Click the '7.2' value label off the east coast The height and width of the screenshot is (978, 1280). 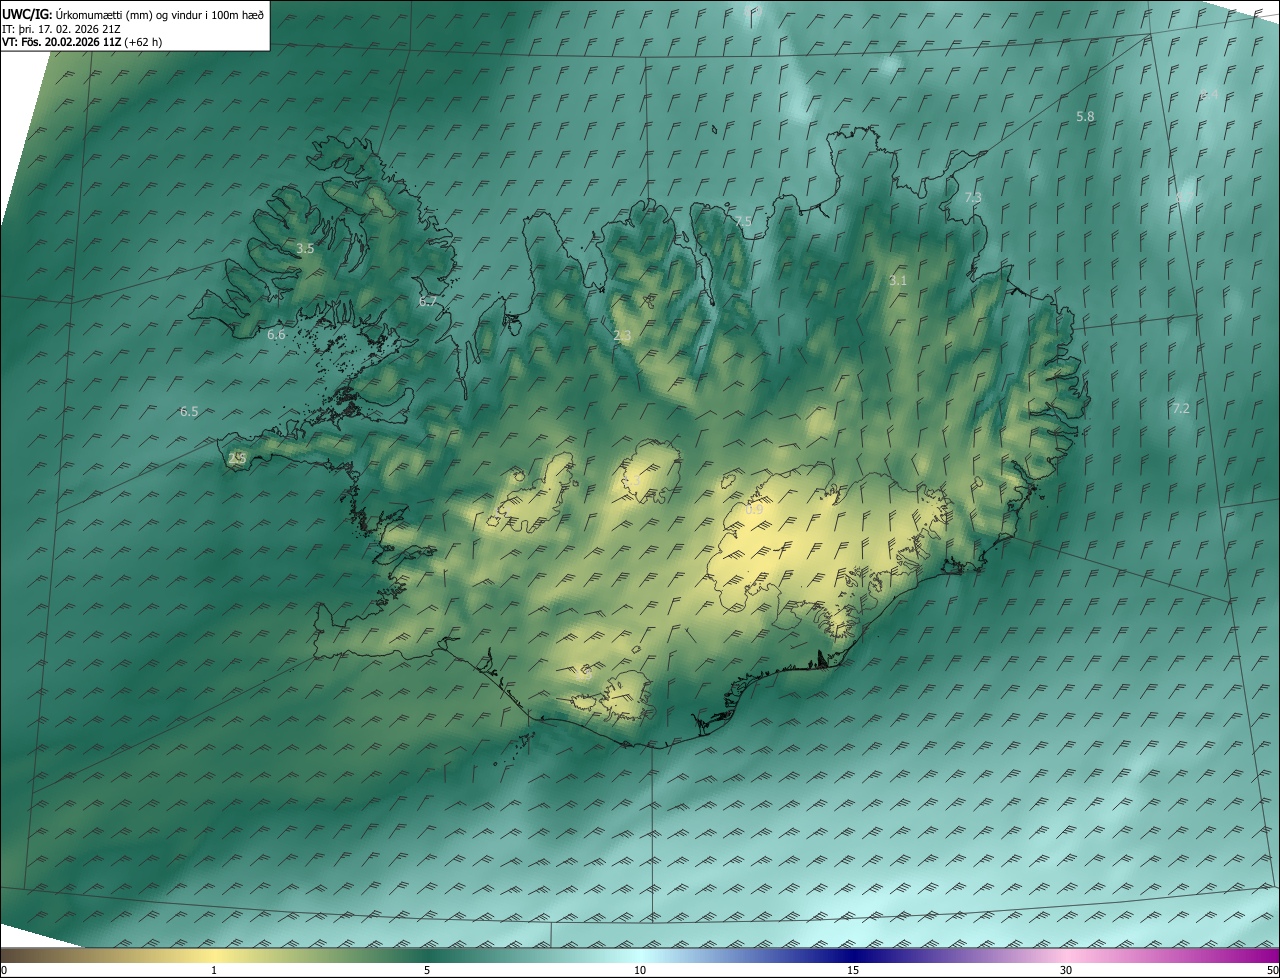pyautogui.click(x=1180, y=408)
